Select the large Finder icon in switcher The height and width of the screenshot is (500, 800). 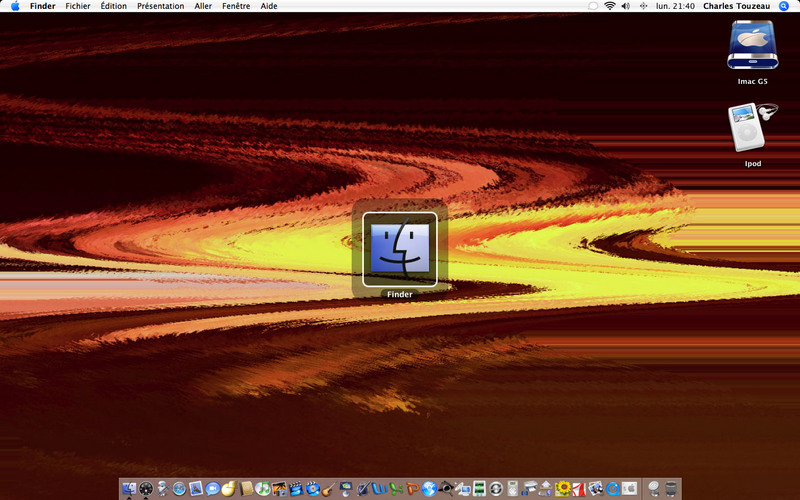point(400,248)
